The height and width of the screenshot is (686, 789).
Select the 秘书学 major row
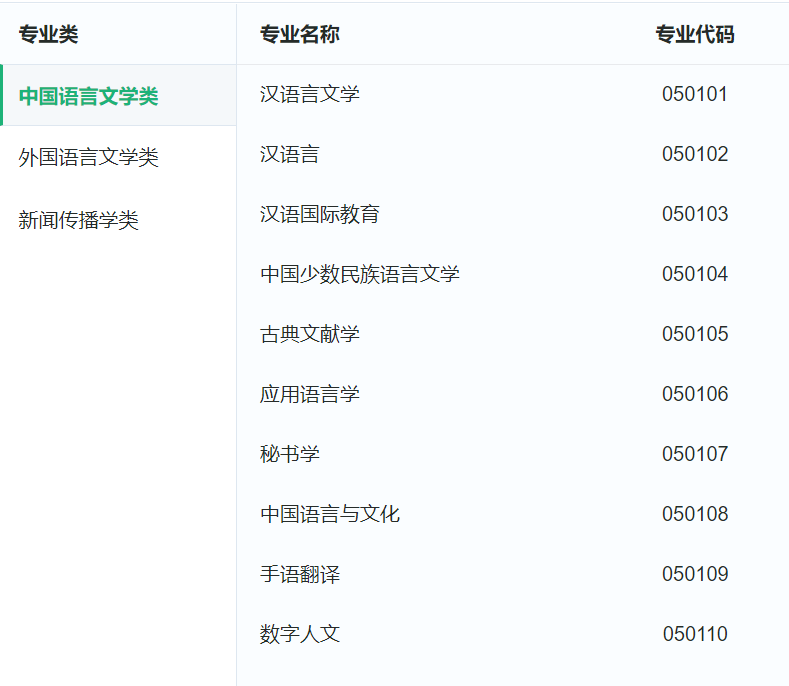click(x=289, y=453)
